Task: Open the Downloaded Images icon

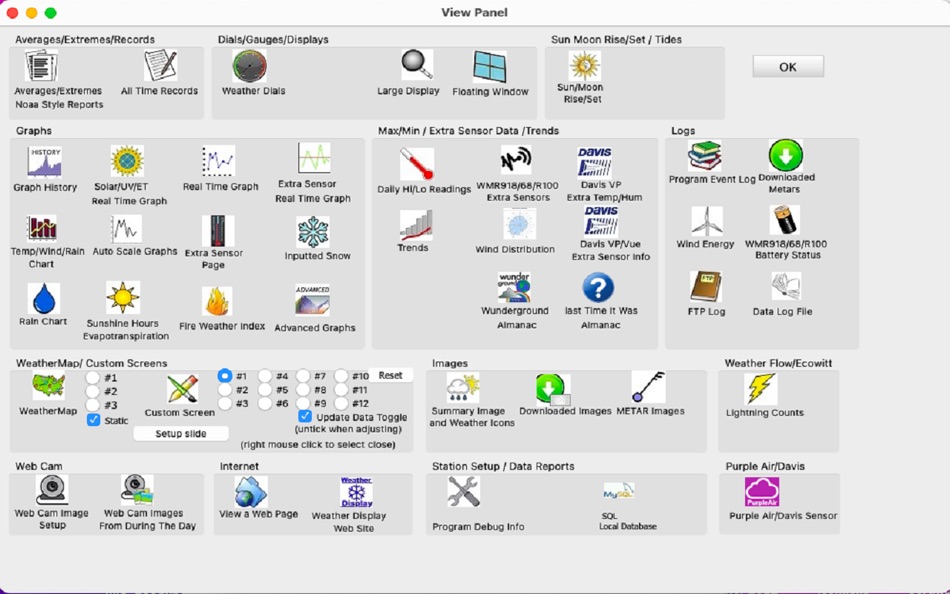Action: [552, 389]
